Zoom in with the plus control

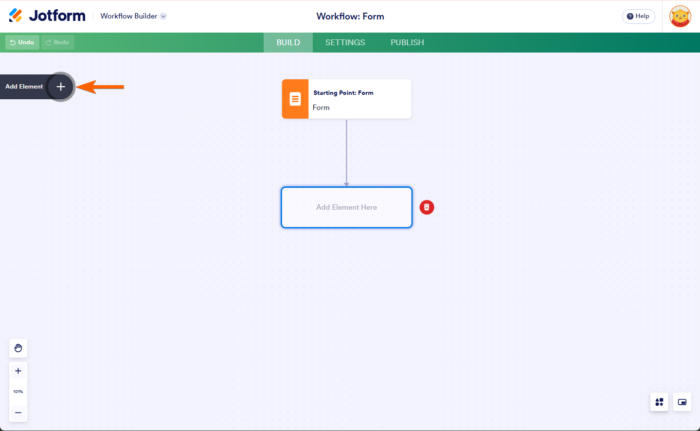click(x=18, y=371)
